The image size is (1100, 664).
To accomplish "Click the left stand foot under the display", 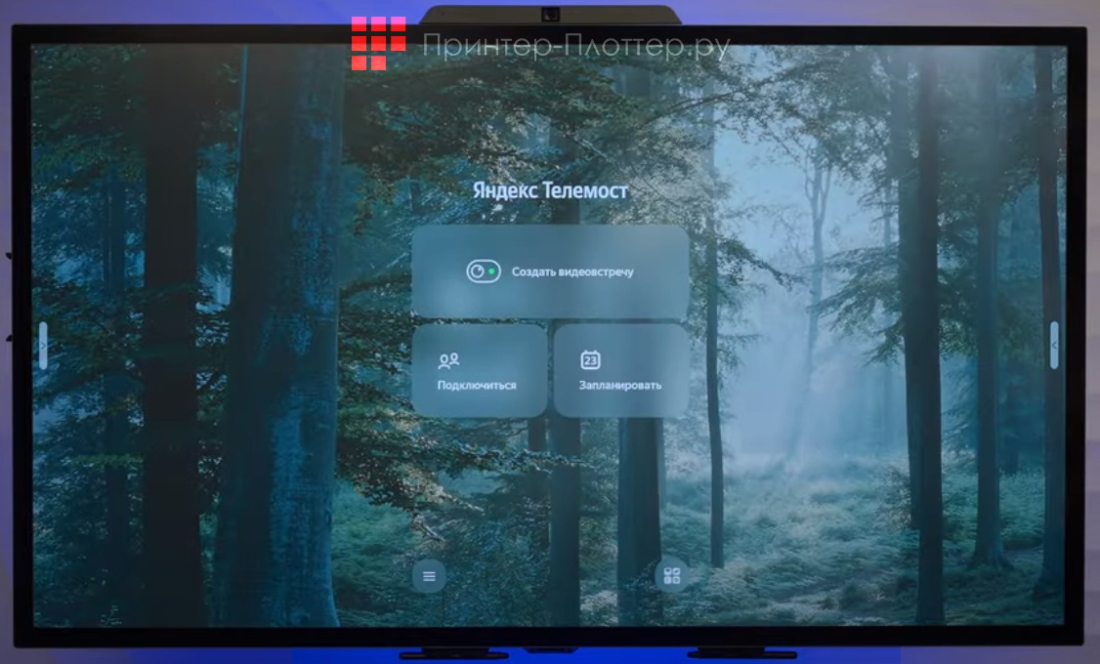I will pyautogui.click(x=441, y=654).
